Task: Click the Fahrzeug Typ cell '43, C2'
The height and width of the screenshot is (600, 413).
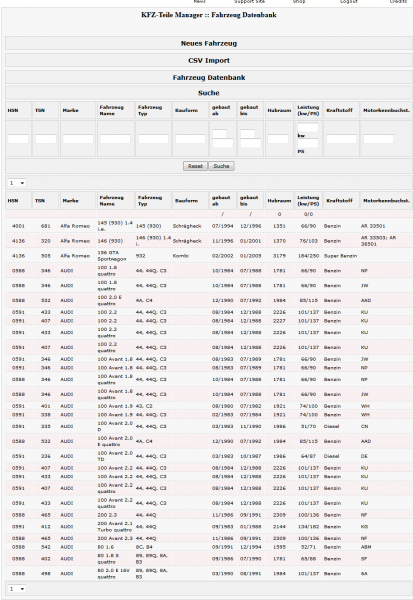Action: click(145, 406)
